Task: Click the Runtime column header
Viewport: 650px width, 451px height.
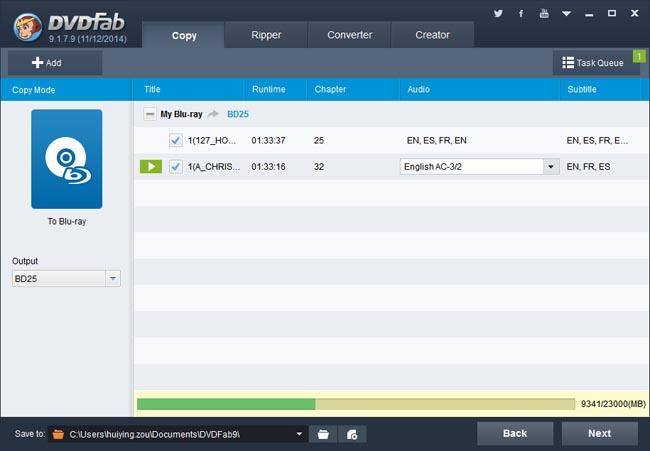Action: coord(269,89)
